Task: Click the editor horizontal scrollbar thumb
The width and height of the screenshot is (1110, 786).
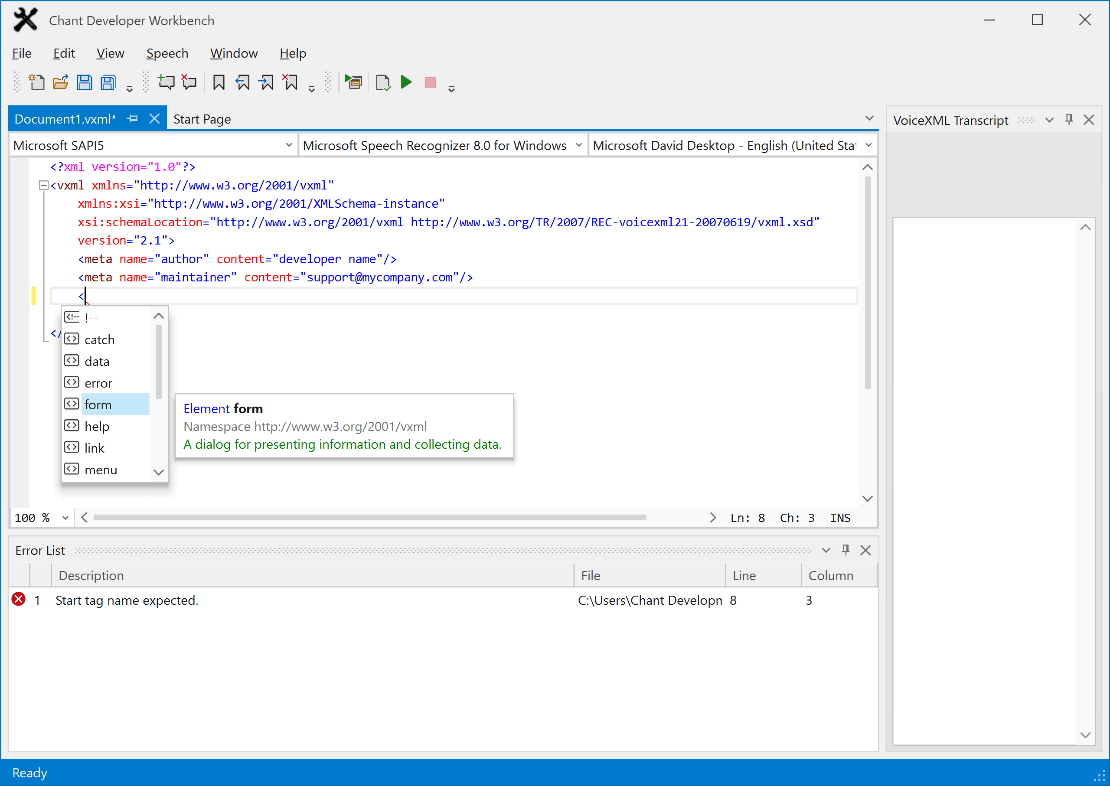Action: (370, 518)
